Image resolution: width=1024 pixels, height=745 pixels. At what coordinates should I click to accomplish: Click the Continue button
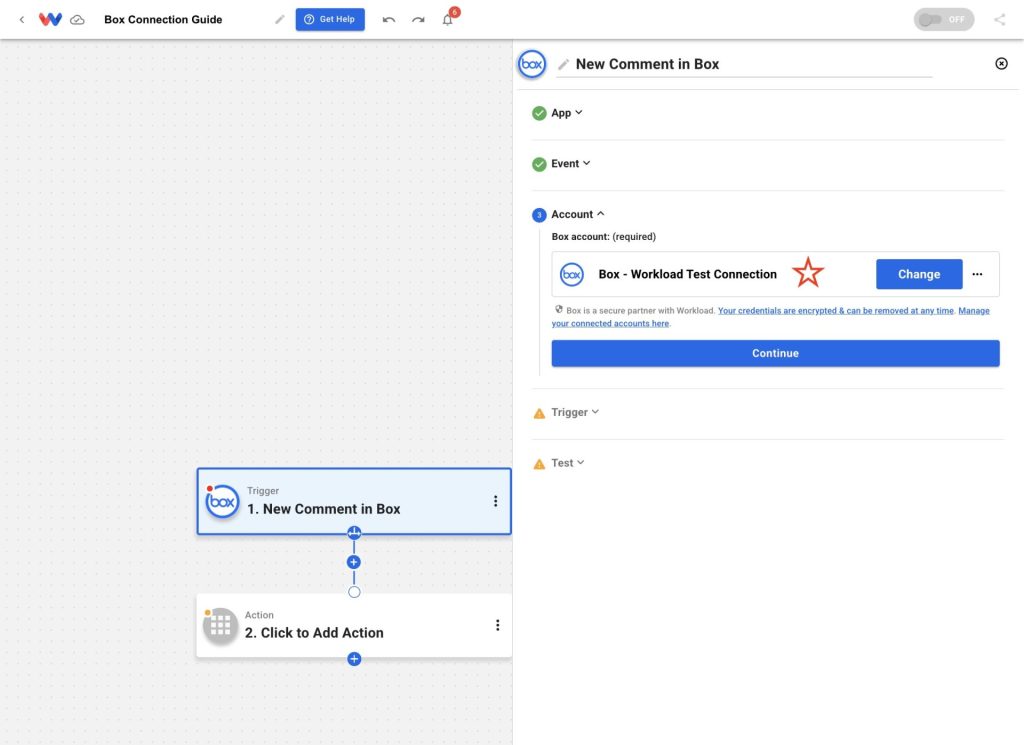click(775, 353)
